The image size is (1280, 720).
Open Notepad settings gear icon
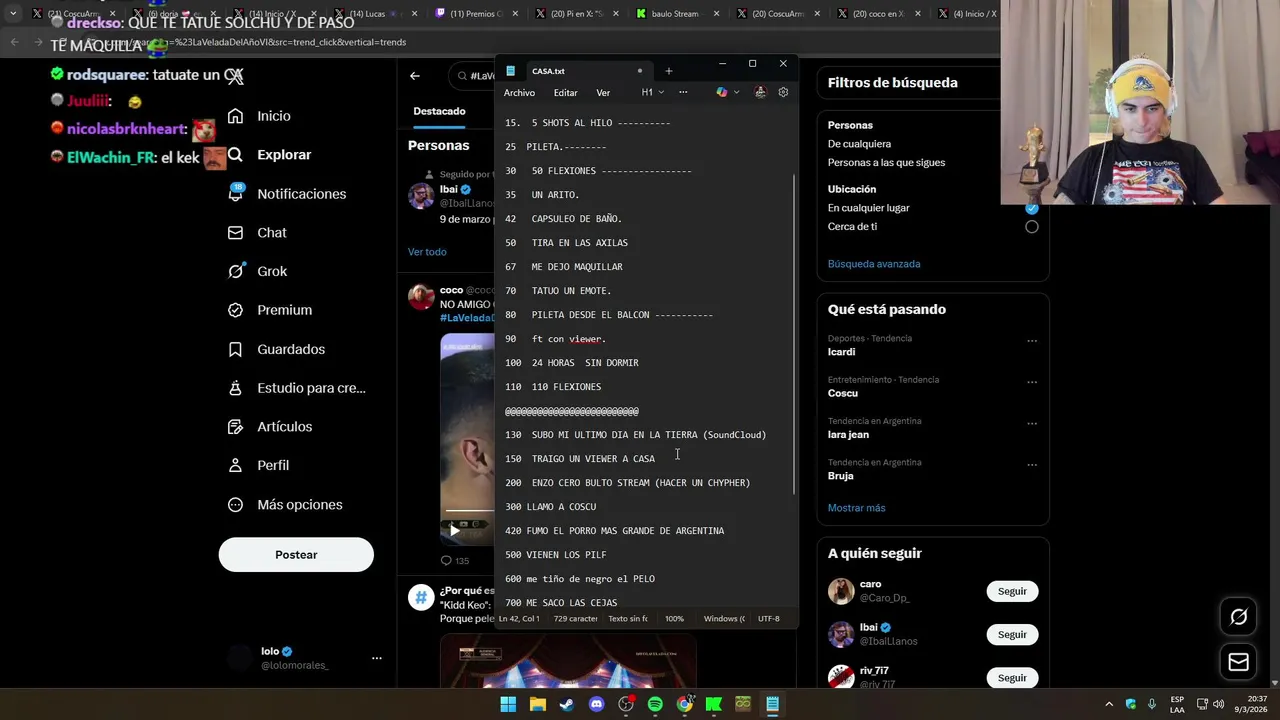click(x=783, y=92)
